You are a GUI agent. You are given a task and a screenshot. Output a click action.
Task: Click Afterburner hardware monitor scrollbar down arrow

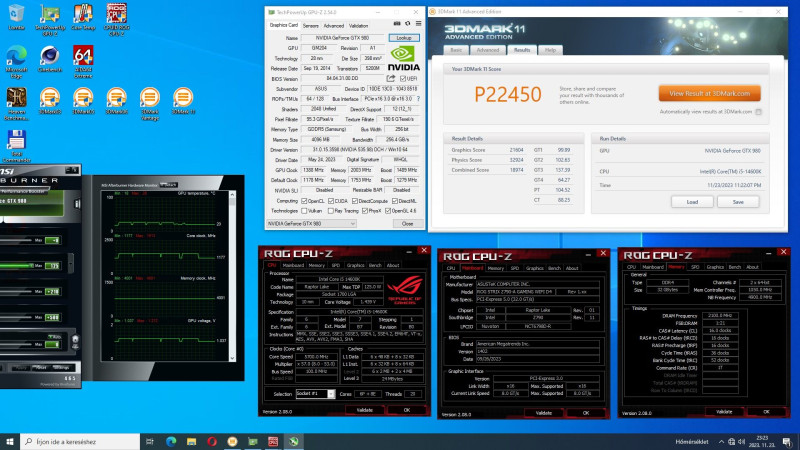[x=232, y=358]
